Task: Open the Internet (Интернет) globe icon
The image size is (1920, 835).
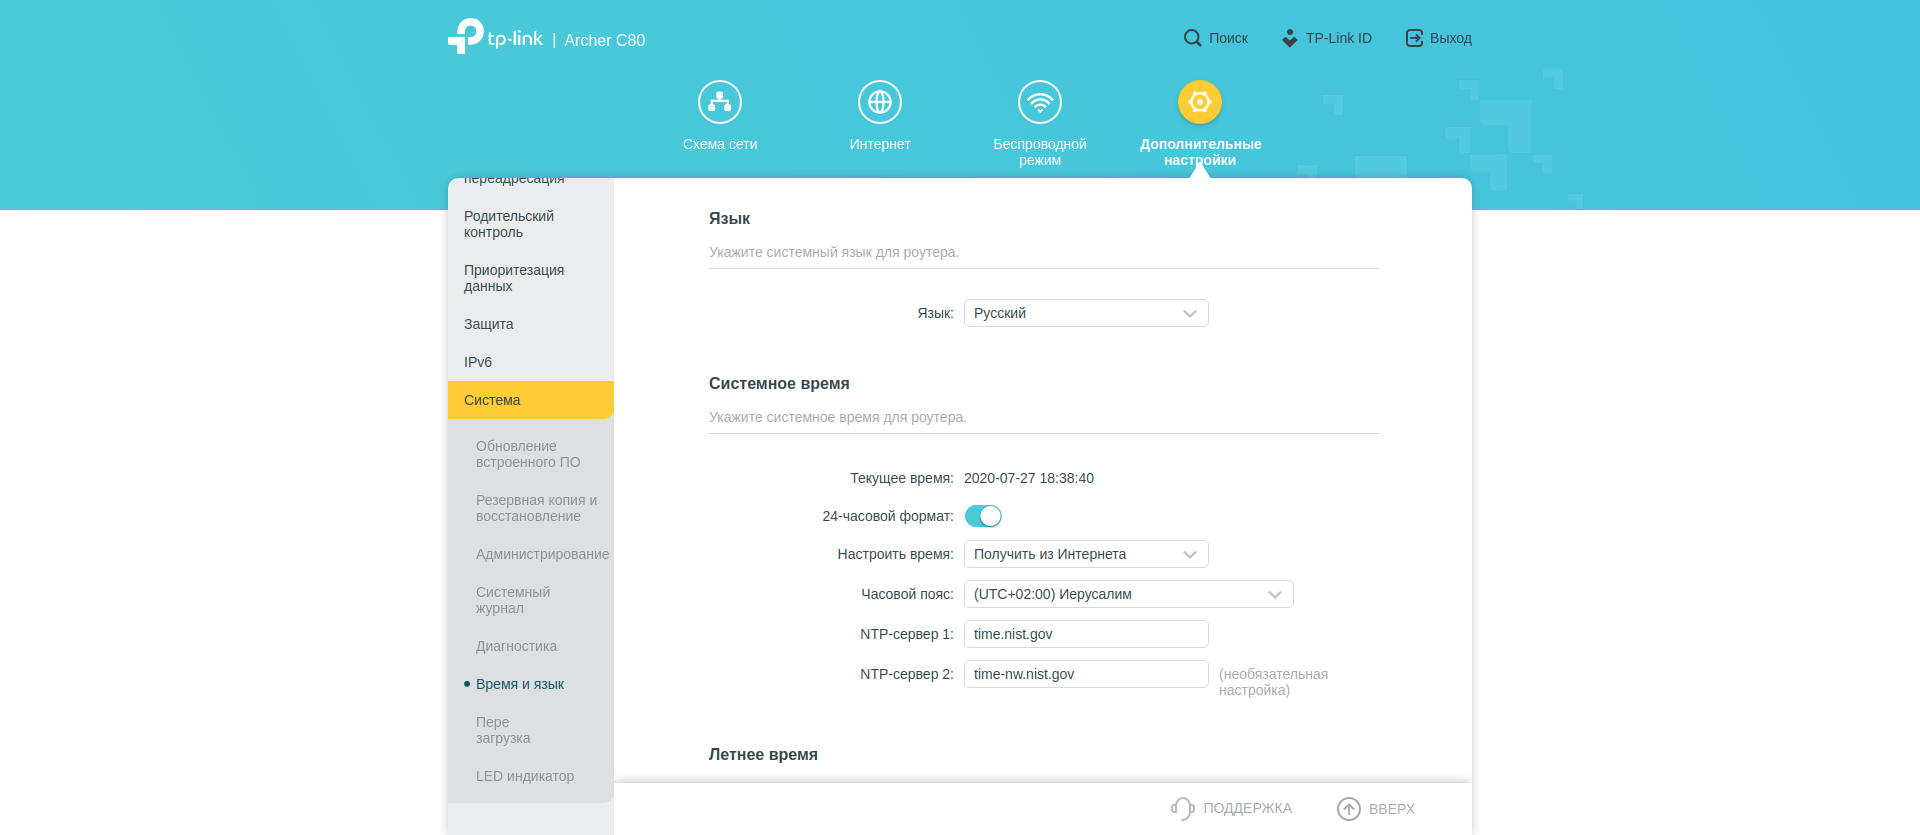Action: (879, 102)
